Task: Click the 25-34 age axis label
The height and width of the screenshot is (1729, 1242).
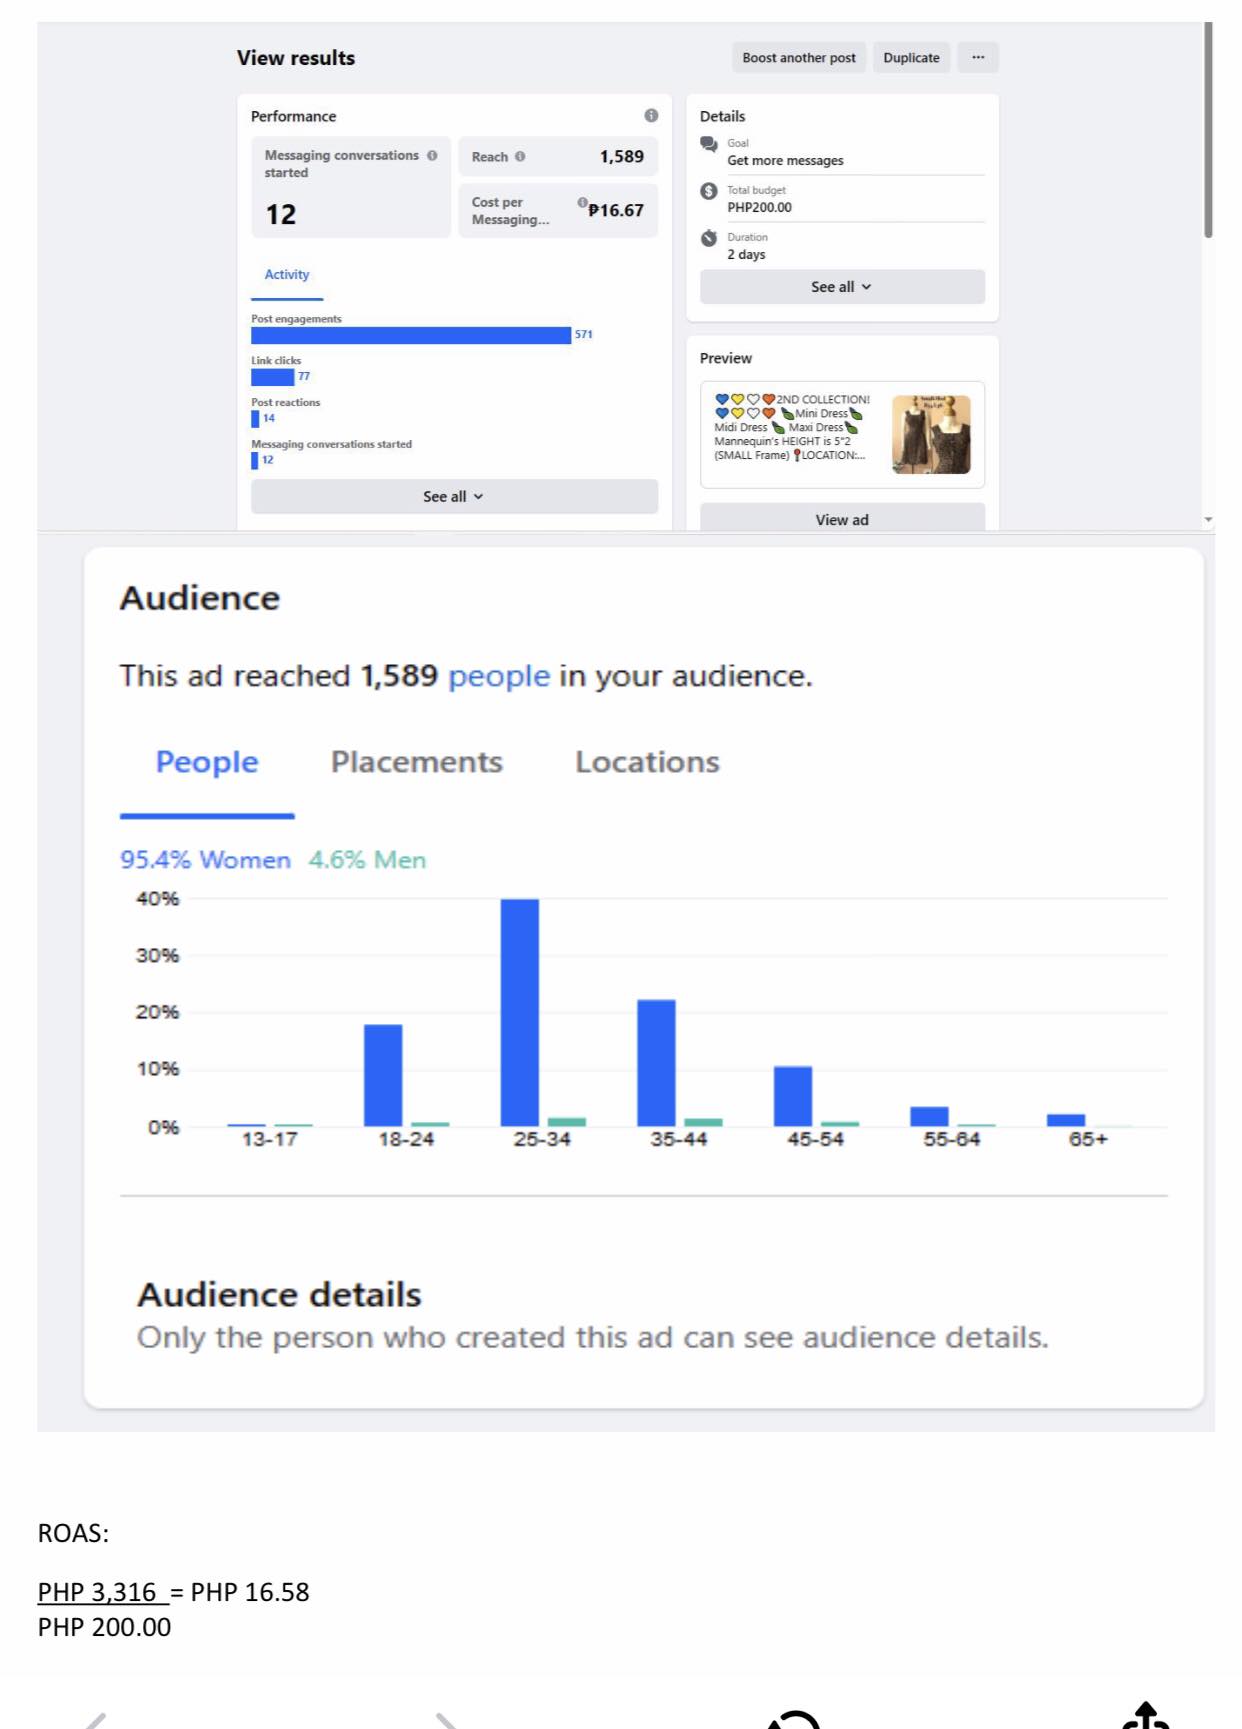Action: click(542, 1140)
